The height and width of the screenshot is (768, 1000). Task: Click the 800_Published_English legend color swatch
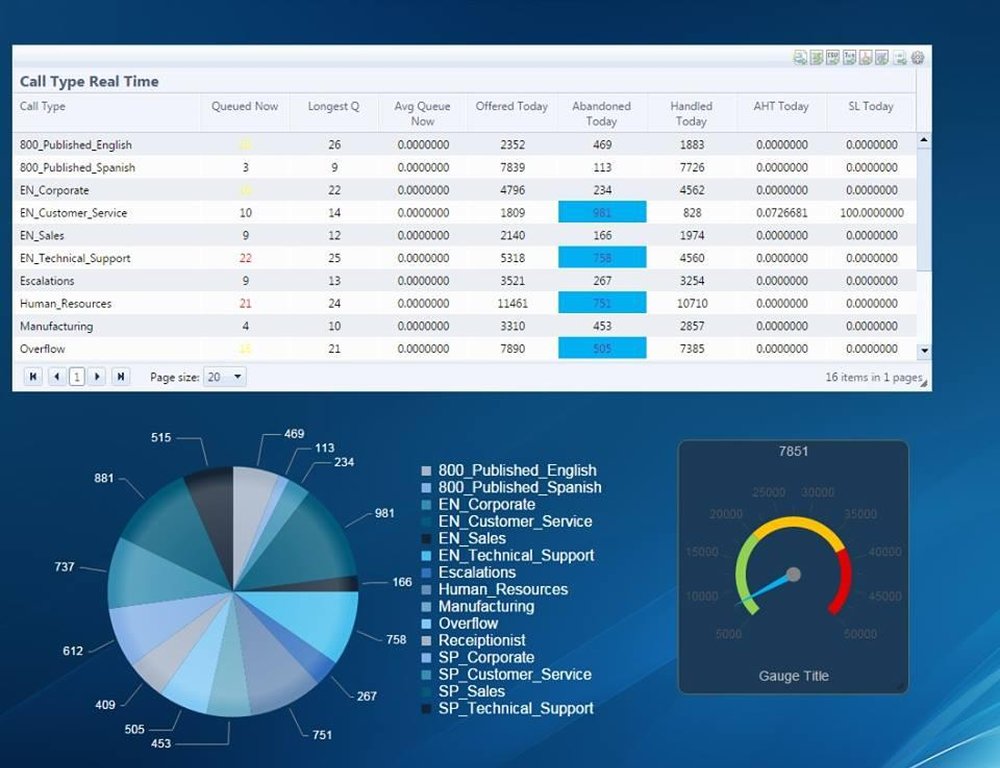tap(426, 471)
